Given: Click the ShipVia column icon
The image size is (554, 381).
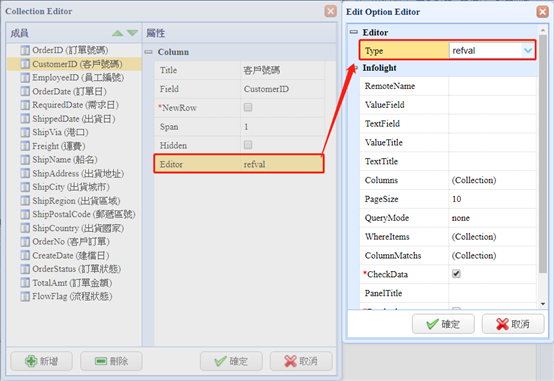Looking at the screenshot, I should (x=25, y=133).
